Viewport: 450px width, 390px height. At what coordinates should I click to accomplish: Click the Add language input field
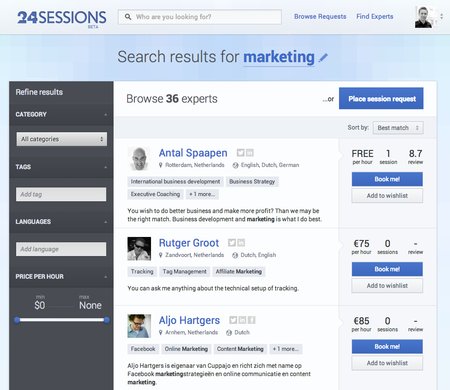pos(61,249)
